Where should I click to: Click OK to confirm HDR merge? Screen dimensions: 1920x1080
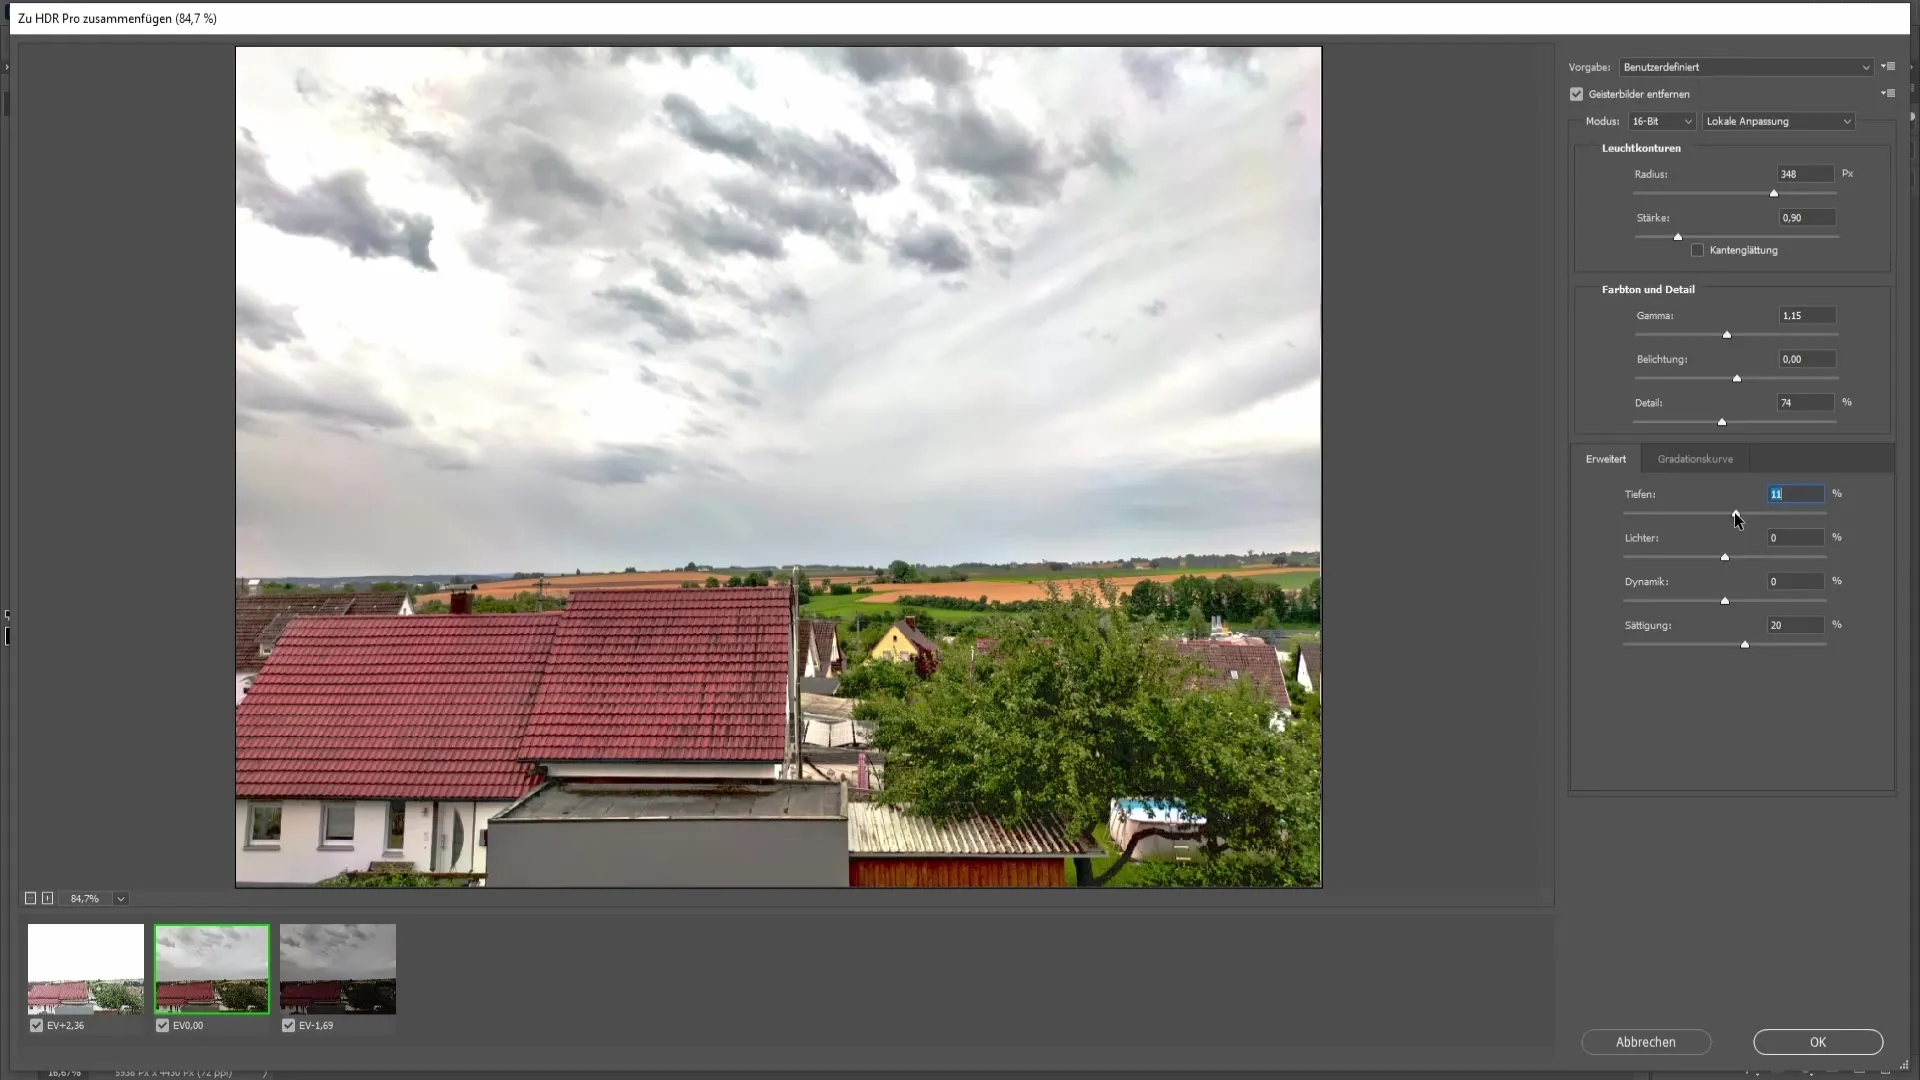1817,1042
